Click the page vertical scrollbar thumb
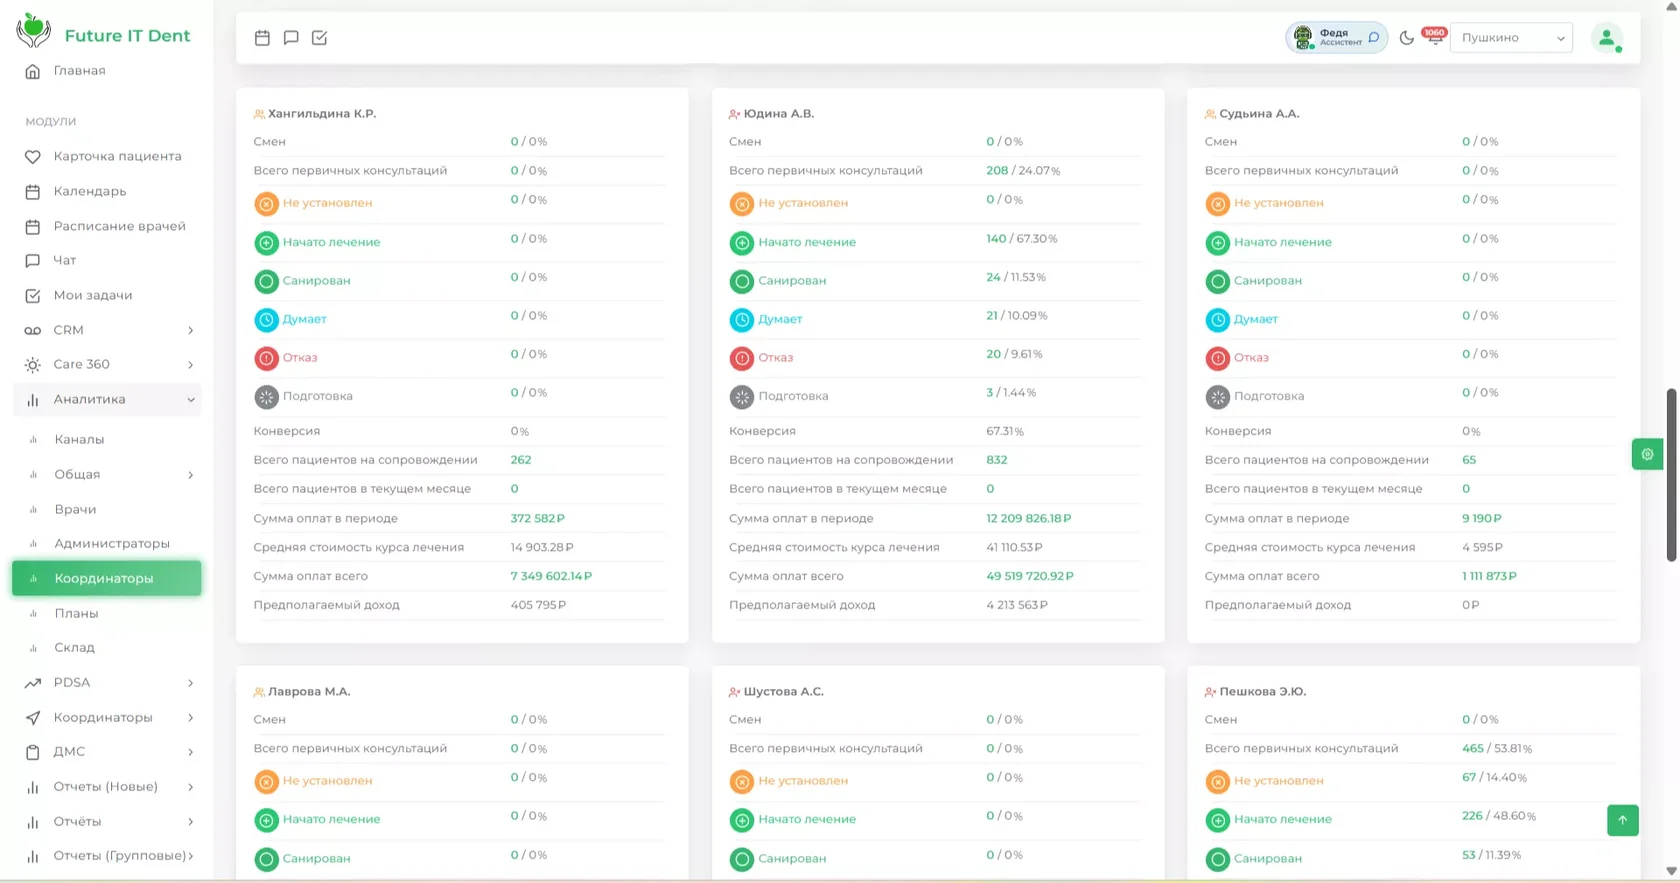1680x883 pixels. click(x=1671, y=475)
